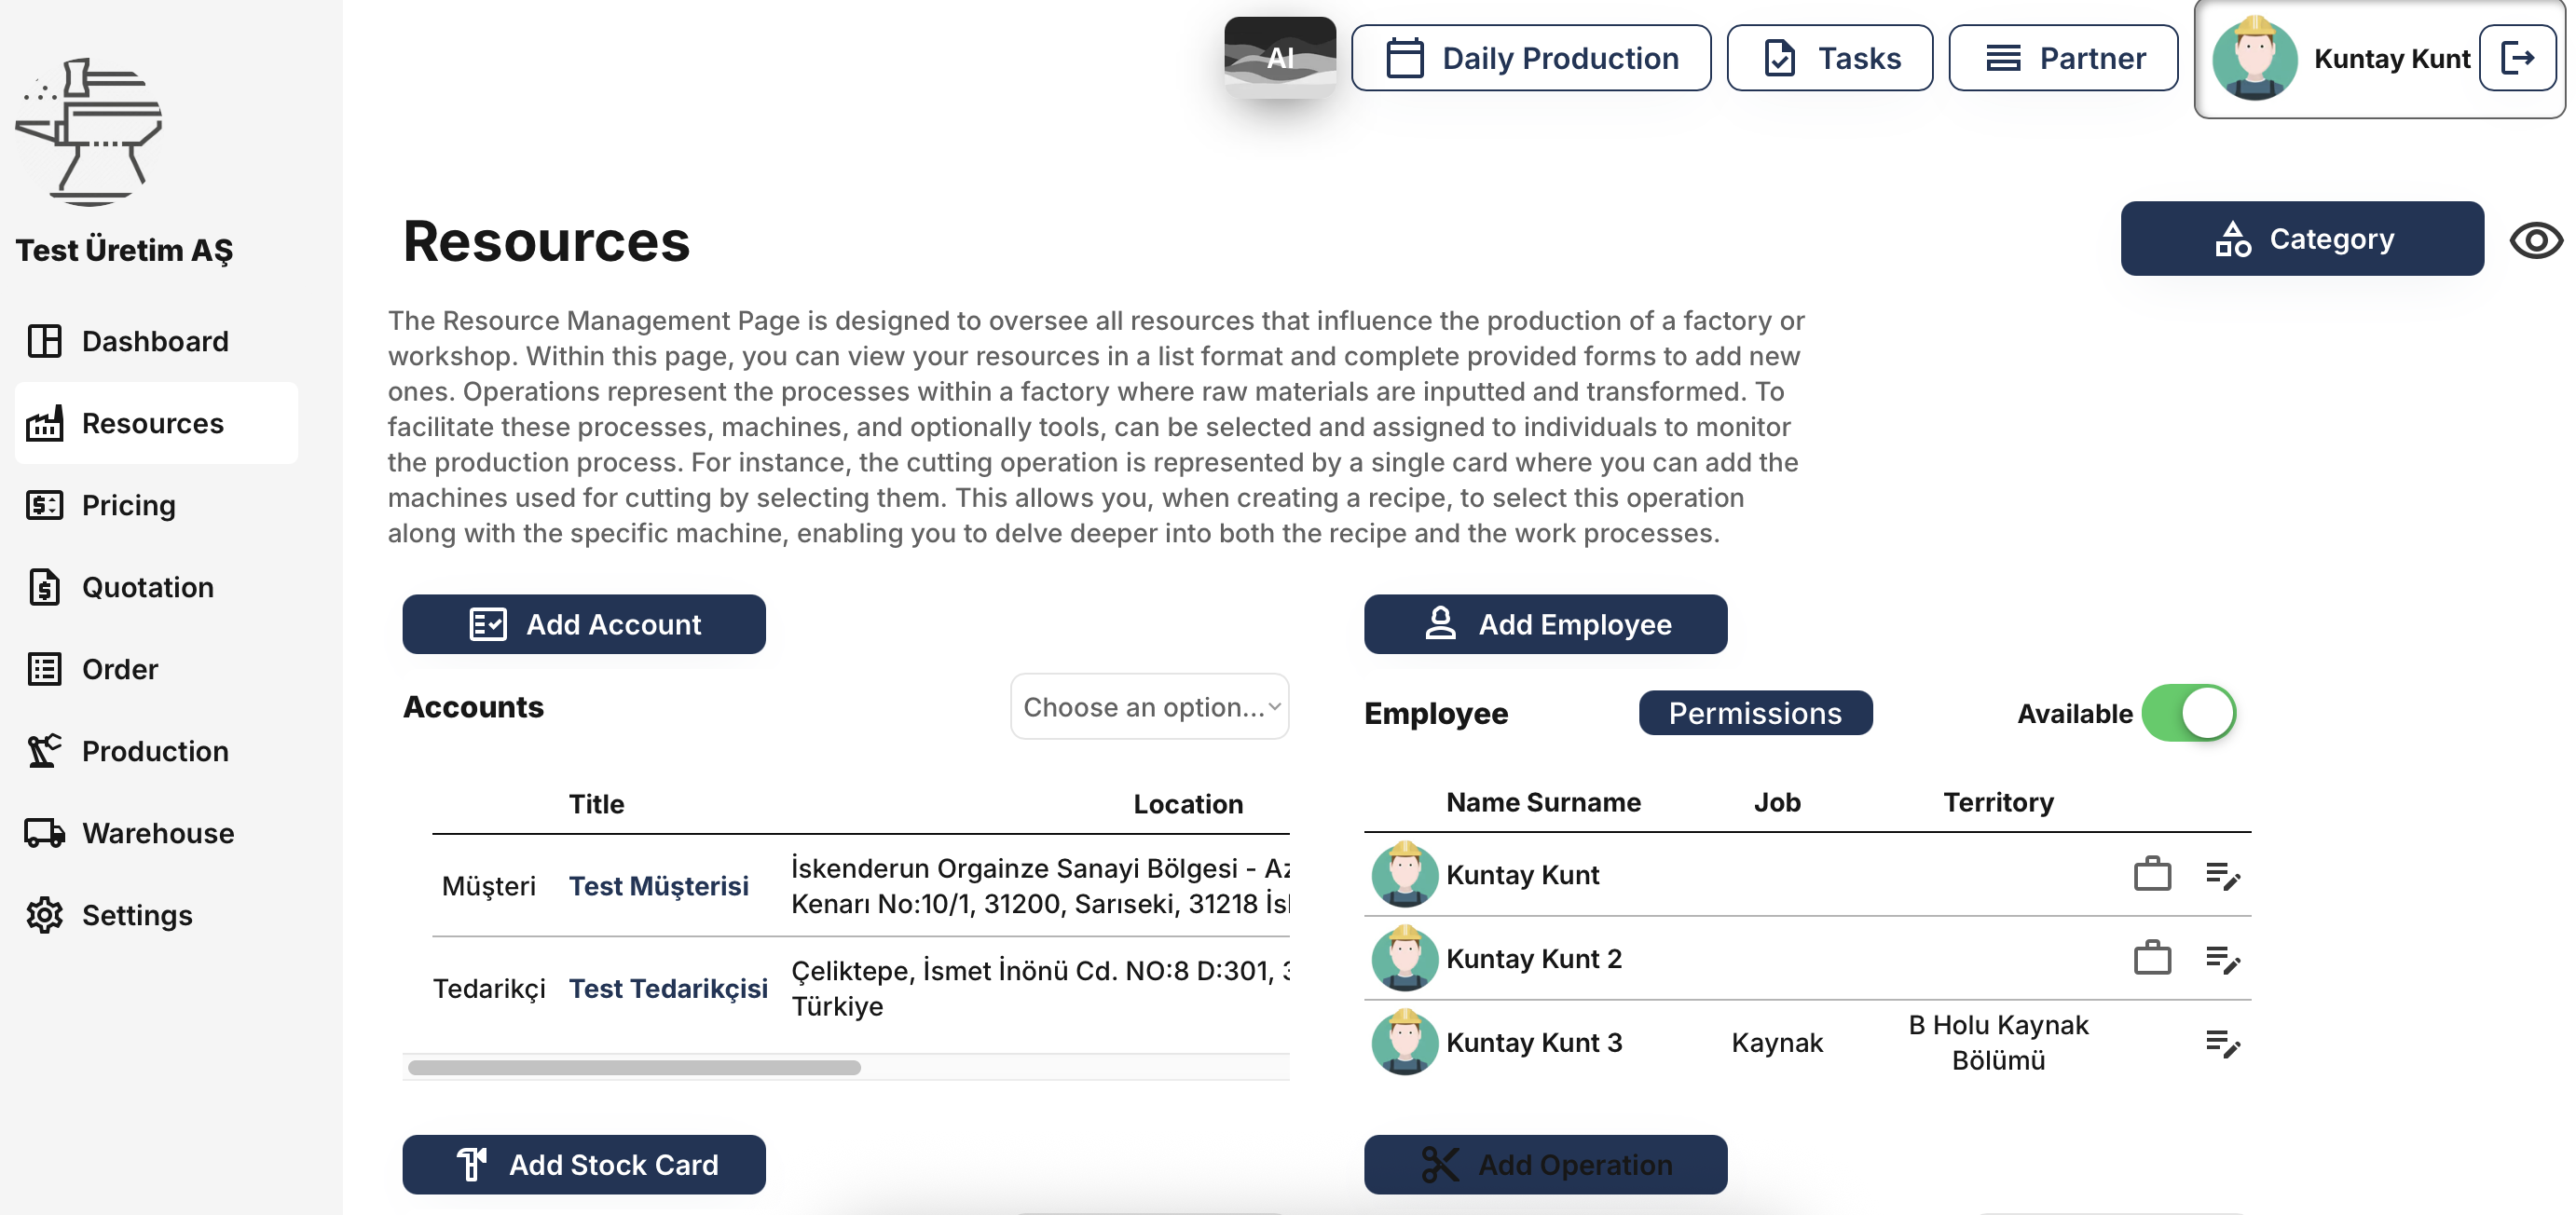Click edit icon for Kuntay Kunt 3
The image size is (2576, 1215).
(2221, 1043)
